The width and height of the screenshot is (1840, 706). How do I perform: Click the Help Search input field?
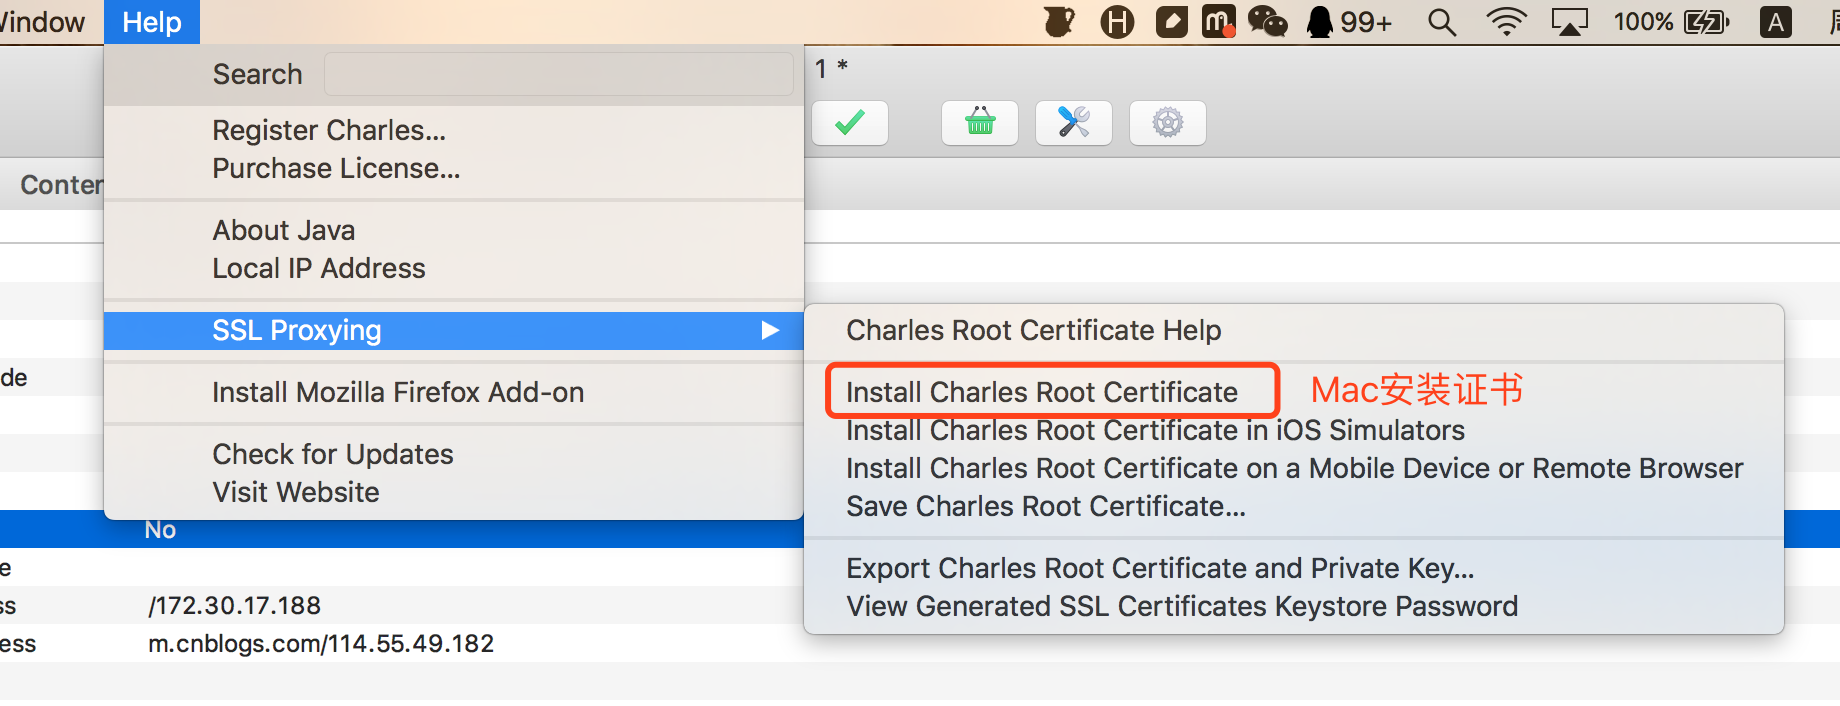(x=558, y=74)
